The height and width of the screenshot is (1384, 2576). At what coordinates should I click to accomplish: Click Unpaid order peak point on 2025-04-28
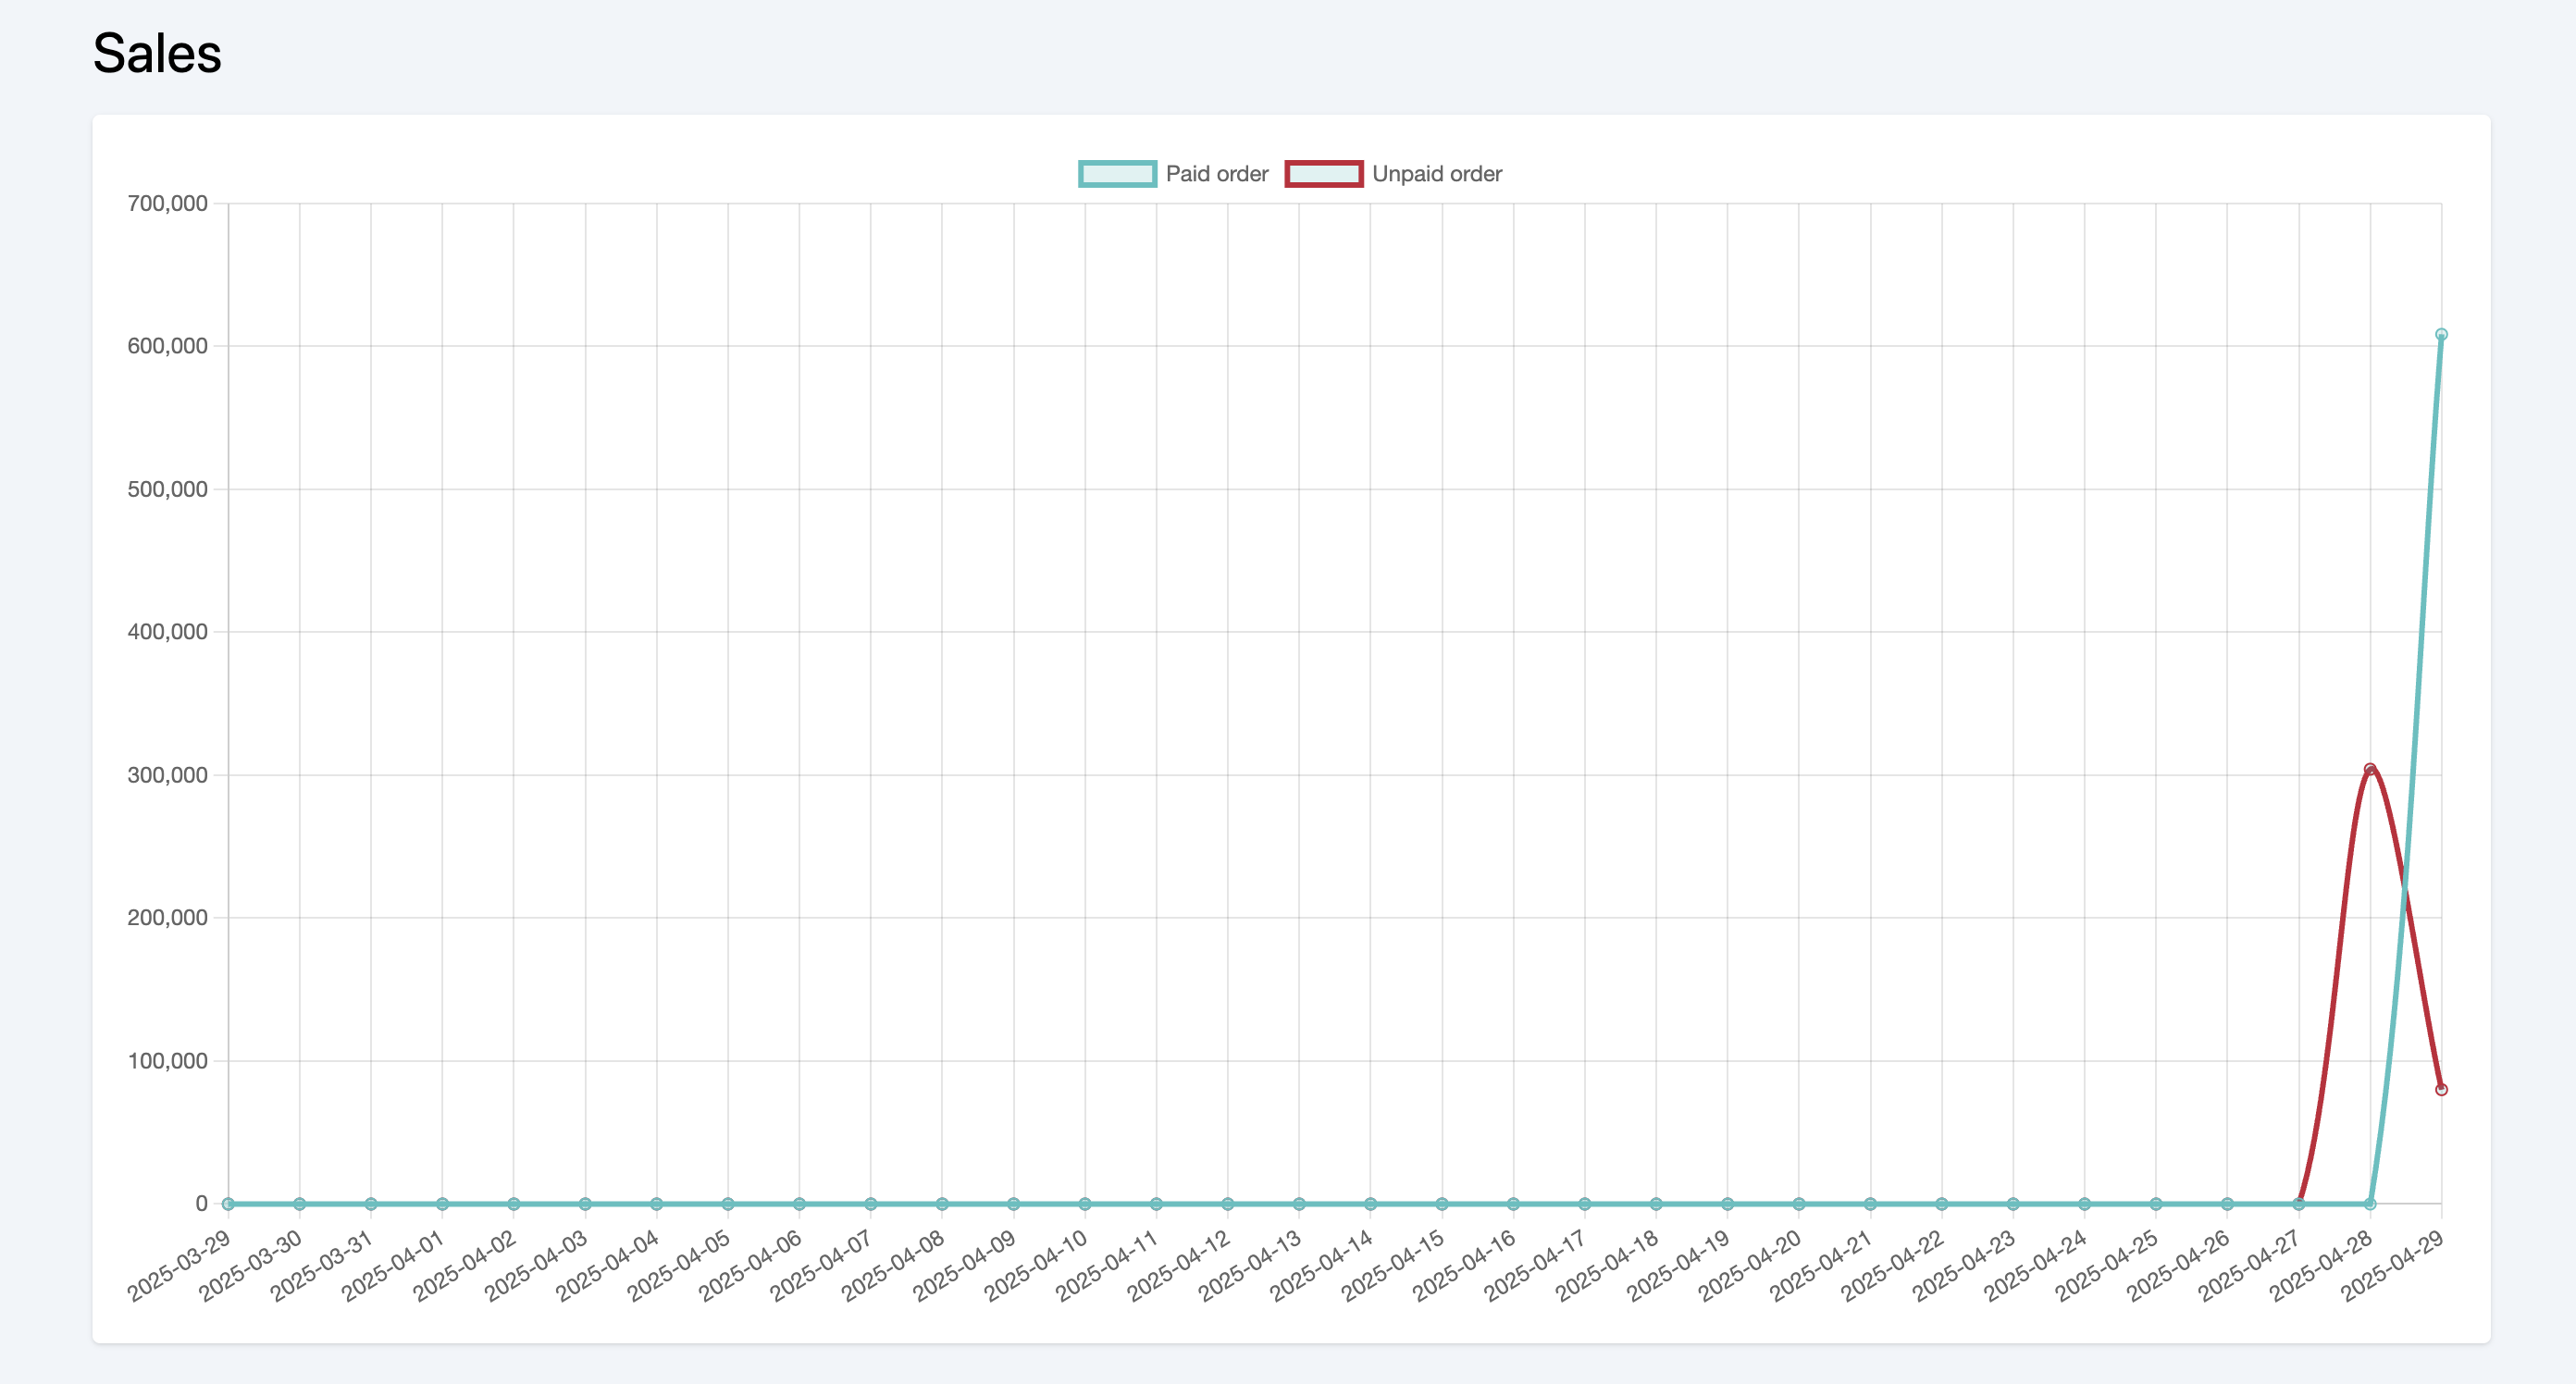(x=2370, y=769)
